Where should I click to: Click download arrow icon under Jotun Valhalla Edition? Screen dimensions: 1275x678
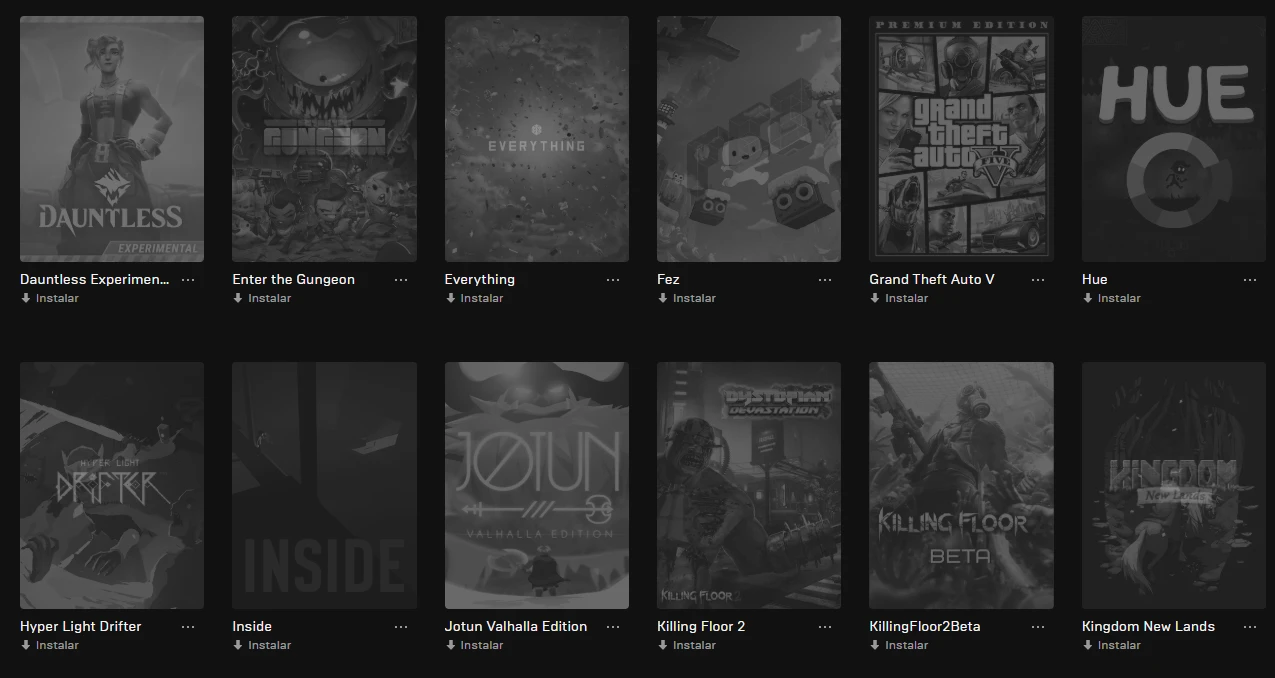coord(450,645)
